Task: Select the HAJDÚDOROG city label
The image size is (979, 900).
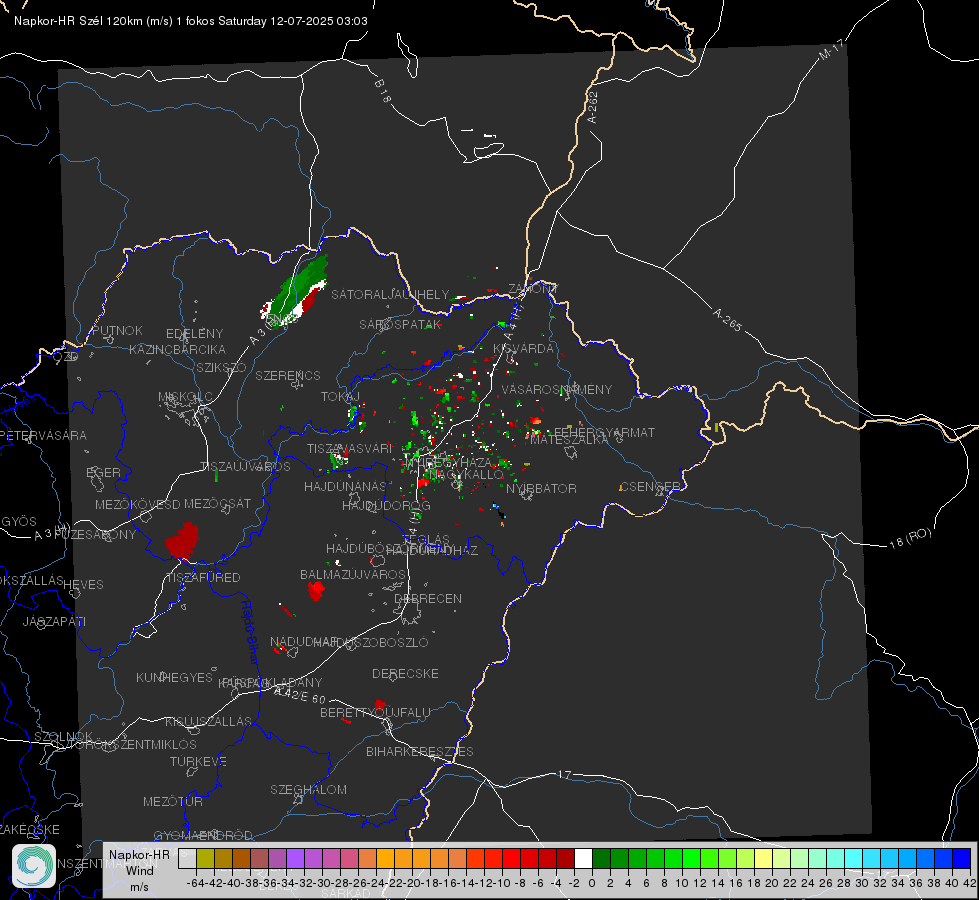Action: click(x=386, y=505)
